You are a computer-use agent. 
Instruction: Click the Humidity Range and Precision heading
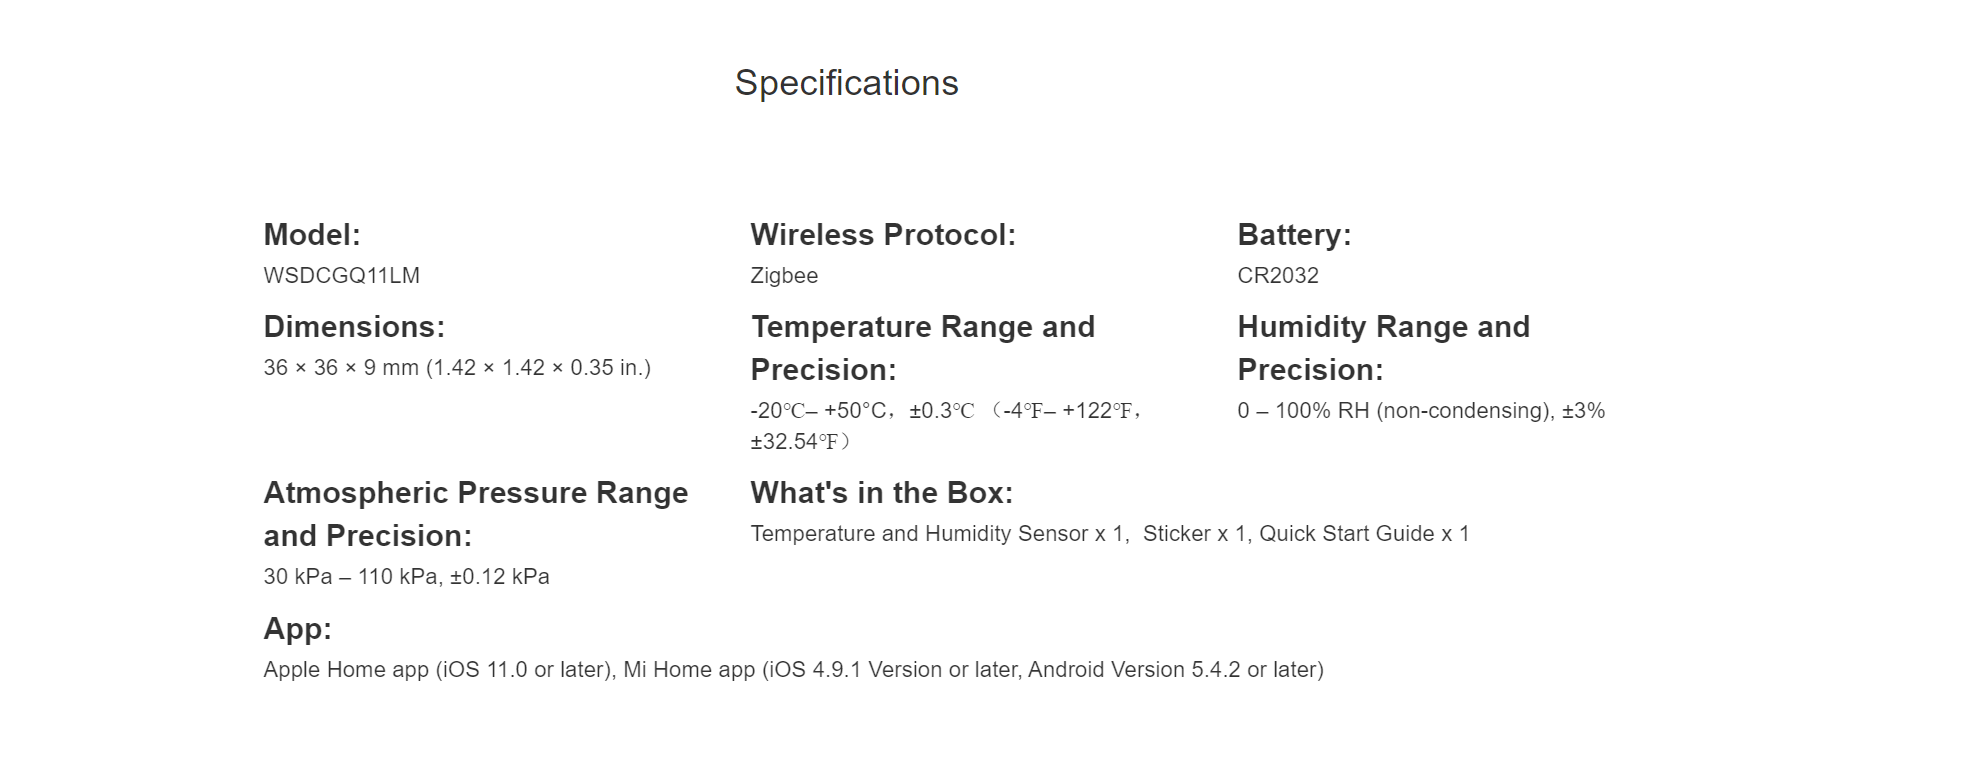point(1383,348)
